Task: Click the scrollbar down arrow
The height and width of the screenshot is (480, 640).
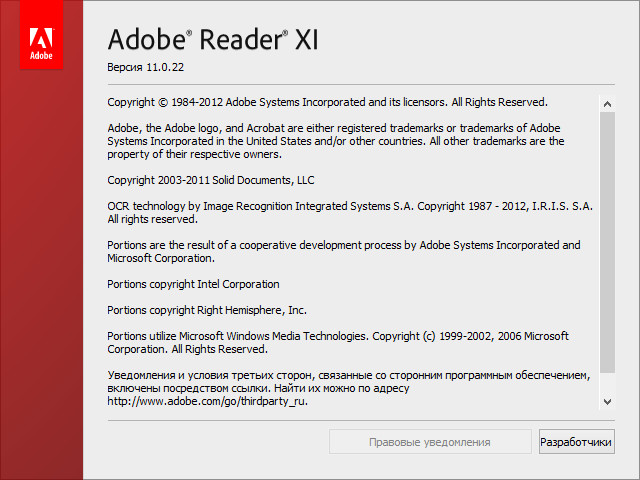Action: pyautogui.click(x=607, y=400)
